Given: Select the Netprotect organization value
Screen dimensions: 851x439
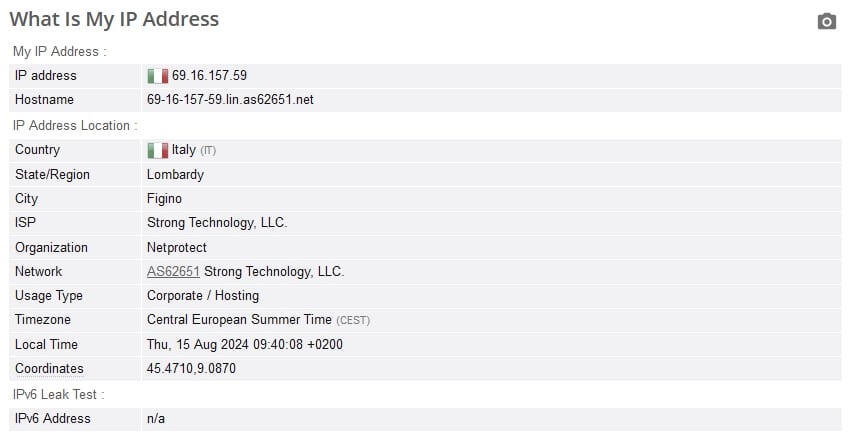Looking at the screenshot, I should click(x=176, y=247).
